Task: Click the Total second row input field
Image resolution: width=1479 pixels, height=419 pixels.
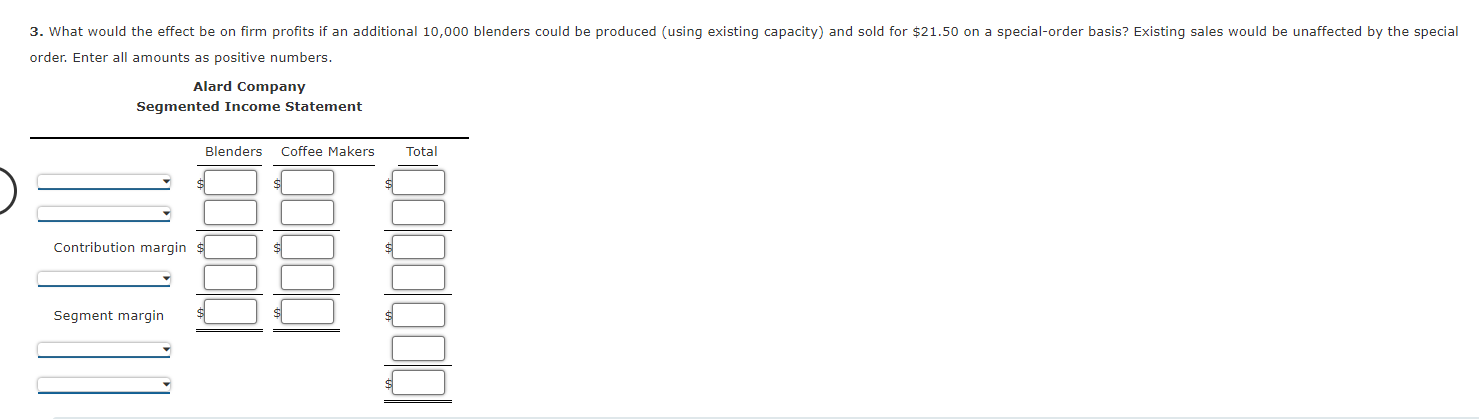Action: pos(418,212)
